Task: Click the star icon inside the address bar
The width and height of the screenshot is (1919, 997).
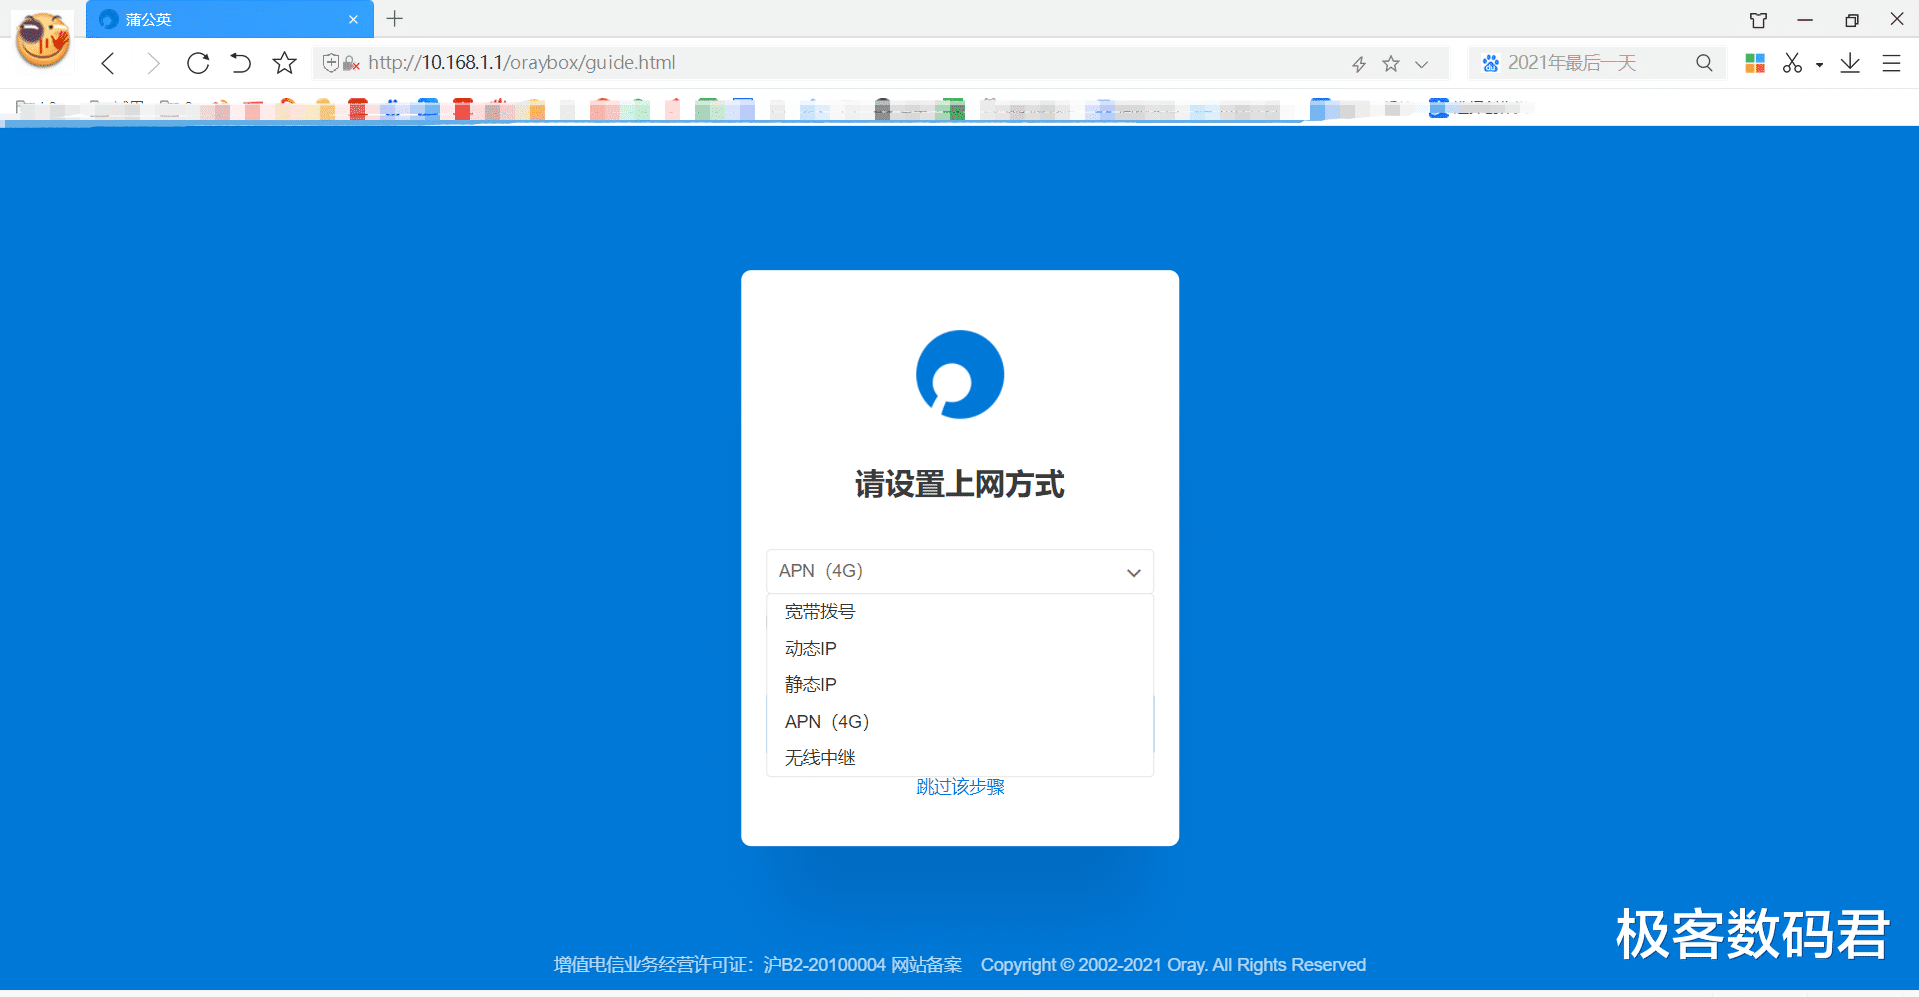Action: click(1391, 64)
